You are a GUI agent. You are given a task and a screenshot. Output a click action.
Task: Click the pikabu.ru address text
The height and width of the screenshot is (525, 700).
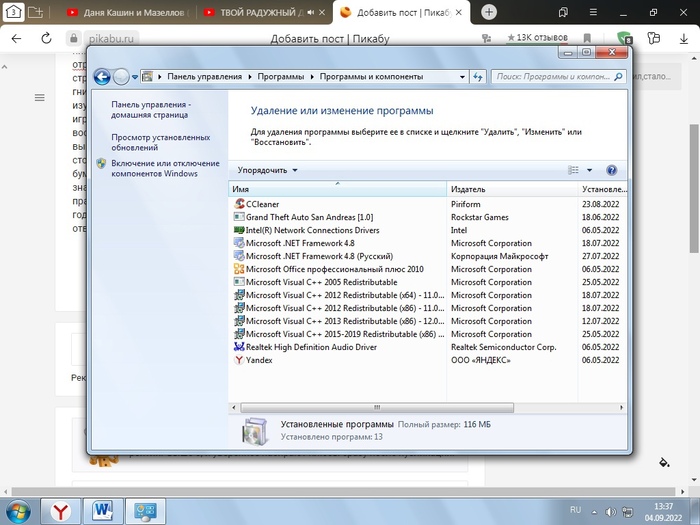(111, 38)
